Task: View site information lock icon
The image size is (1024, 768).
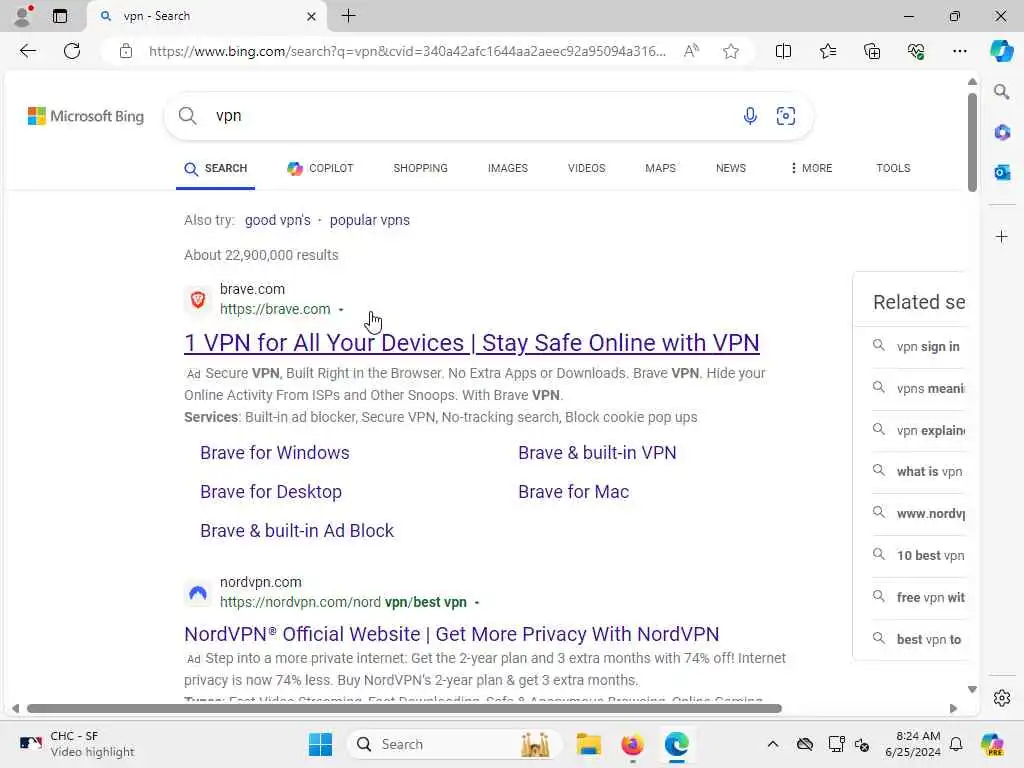Action: (x=126, y=51)
